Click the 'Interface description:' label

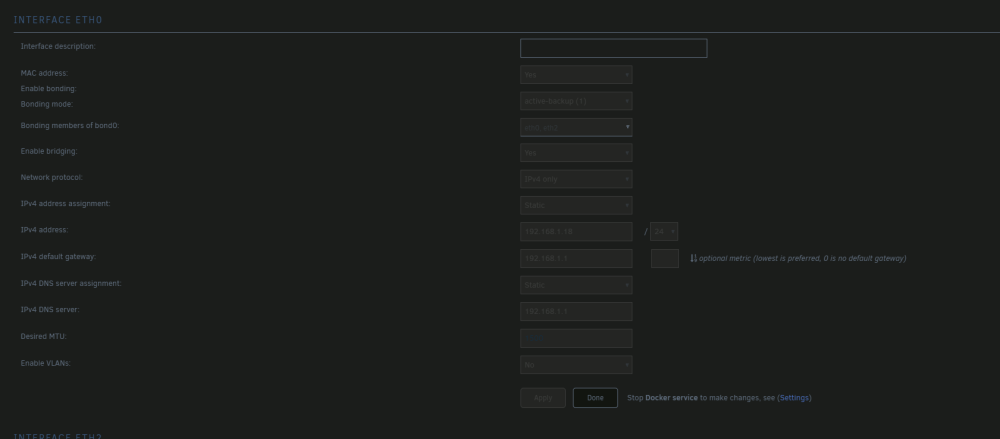(58, 47)
